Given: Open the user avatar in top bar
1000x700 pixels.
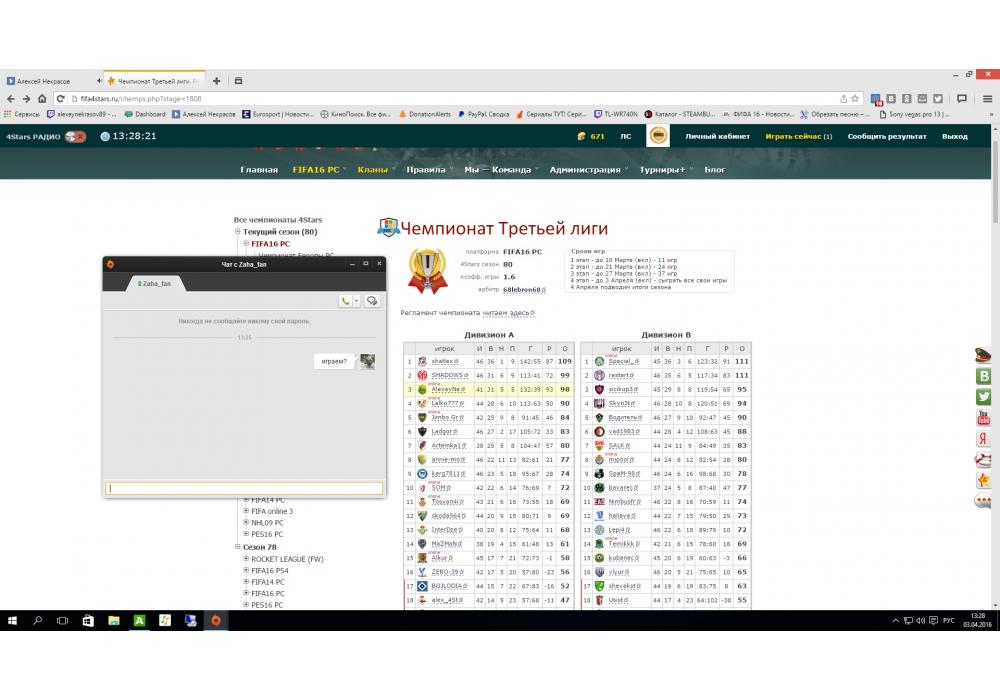Looking at the screenshot, I should pyautogui.click(x=658, y=136).
